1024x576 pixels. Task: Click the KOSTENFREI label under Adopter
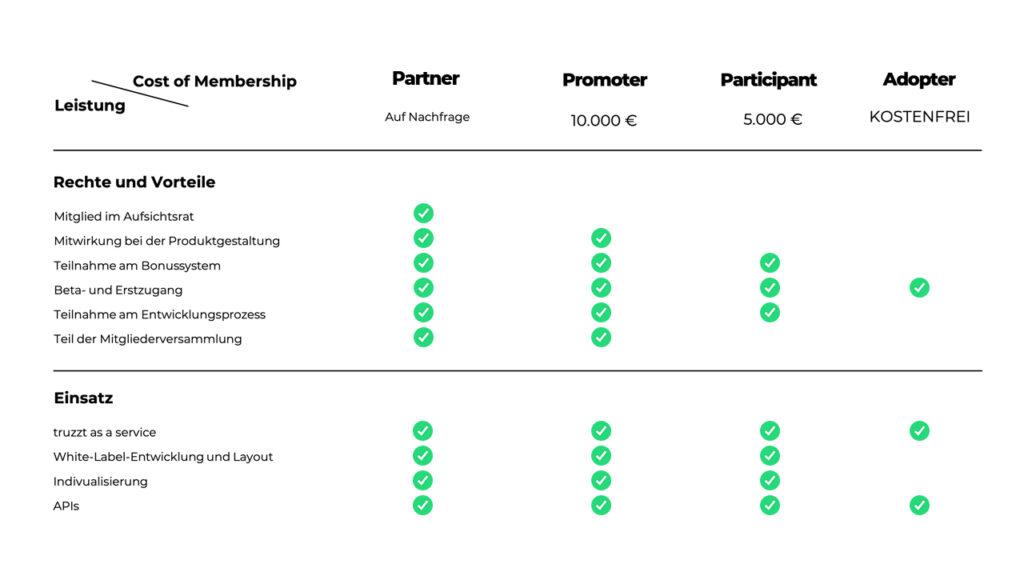[x=920, y=117]
